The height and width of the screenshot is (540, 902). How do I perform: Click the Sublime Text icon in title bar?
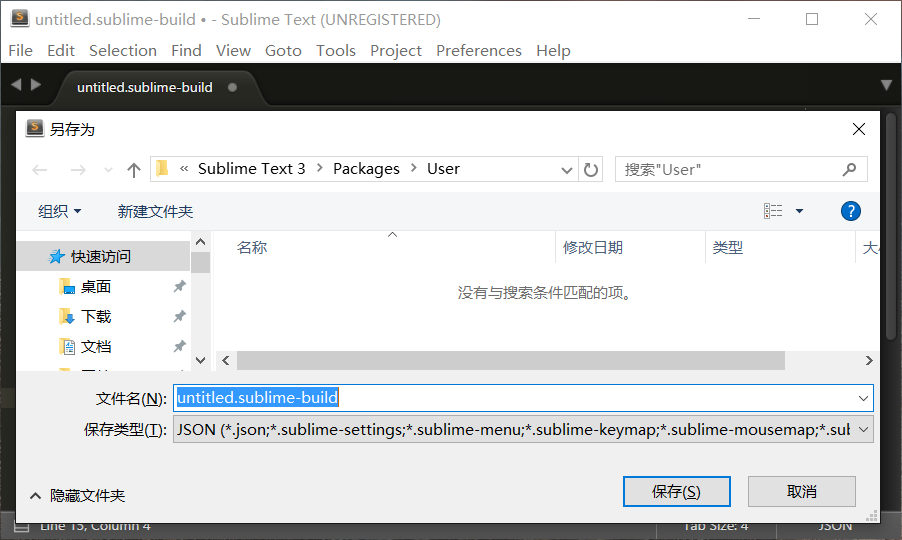coord(20,18)
